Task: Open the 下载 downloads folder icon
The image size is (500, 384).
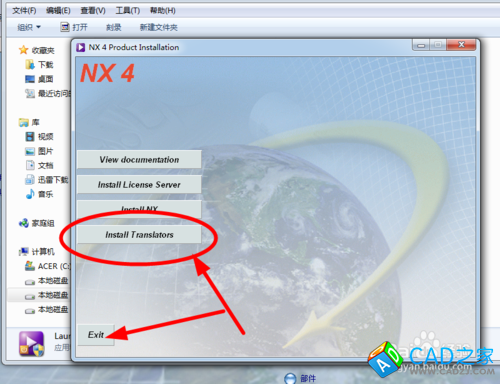Action: pyautogui.click(x=30, y=64)
